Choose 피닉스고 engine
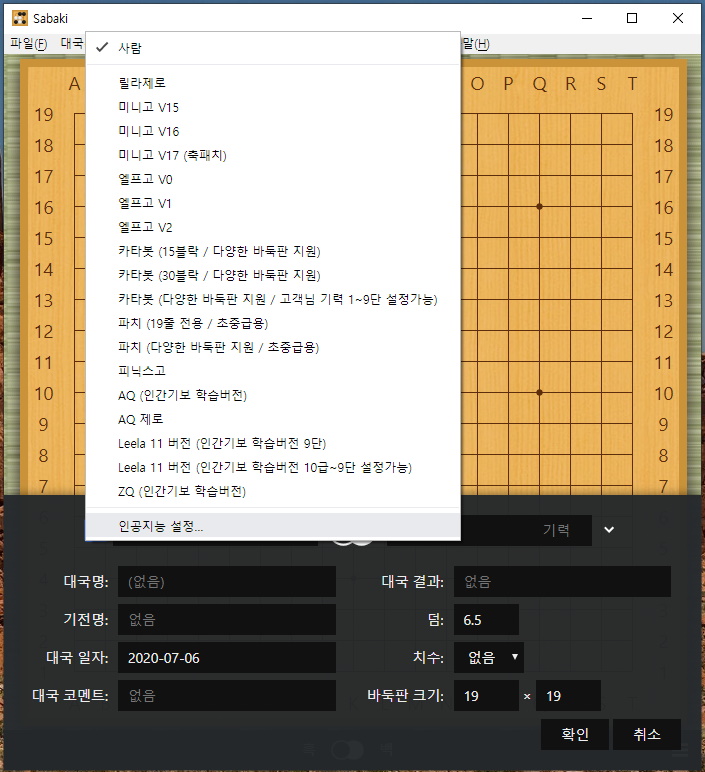This screenshot has width=705, height=772. click(x=273, y=371)
